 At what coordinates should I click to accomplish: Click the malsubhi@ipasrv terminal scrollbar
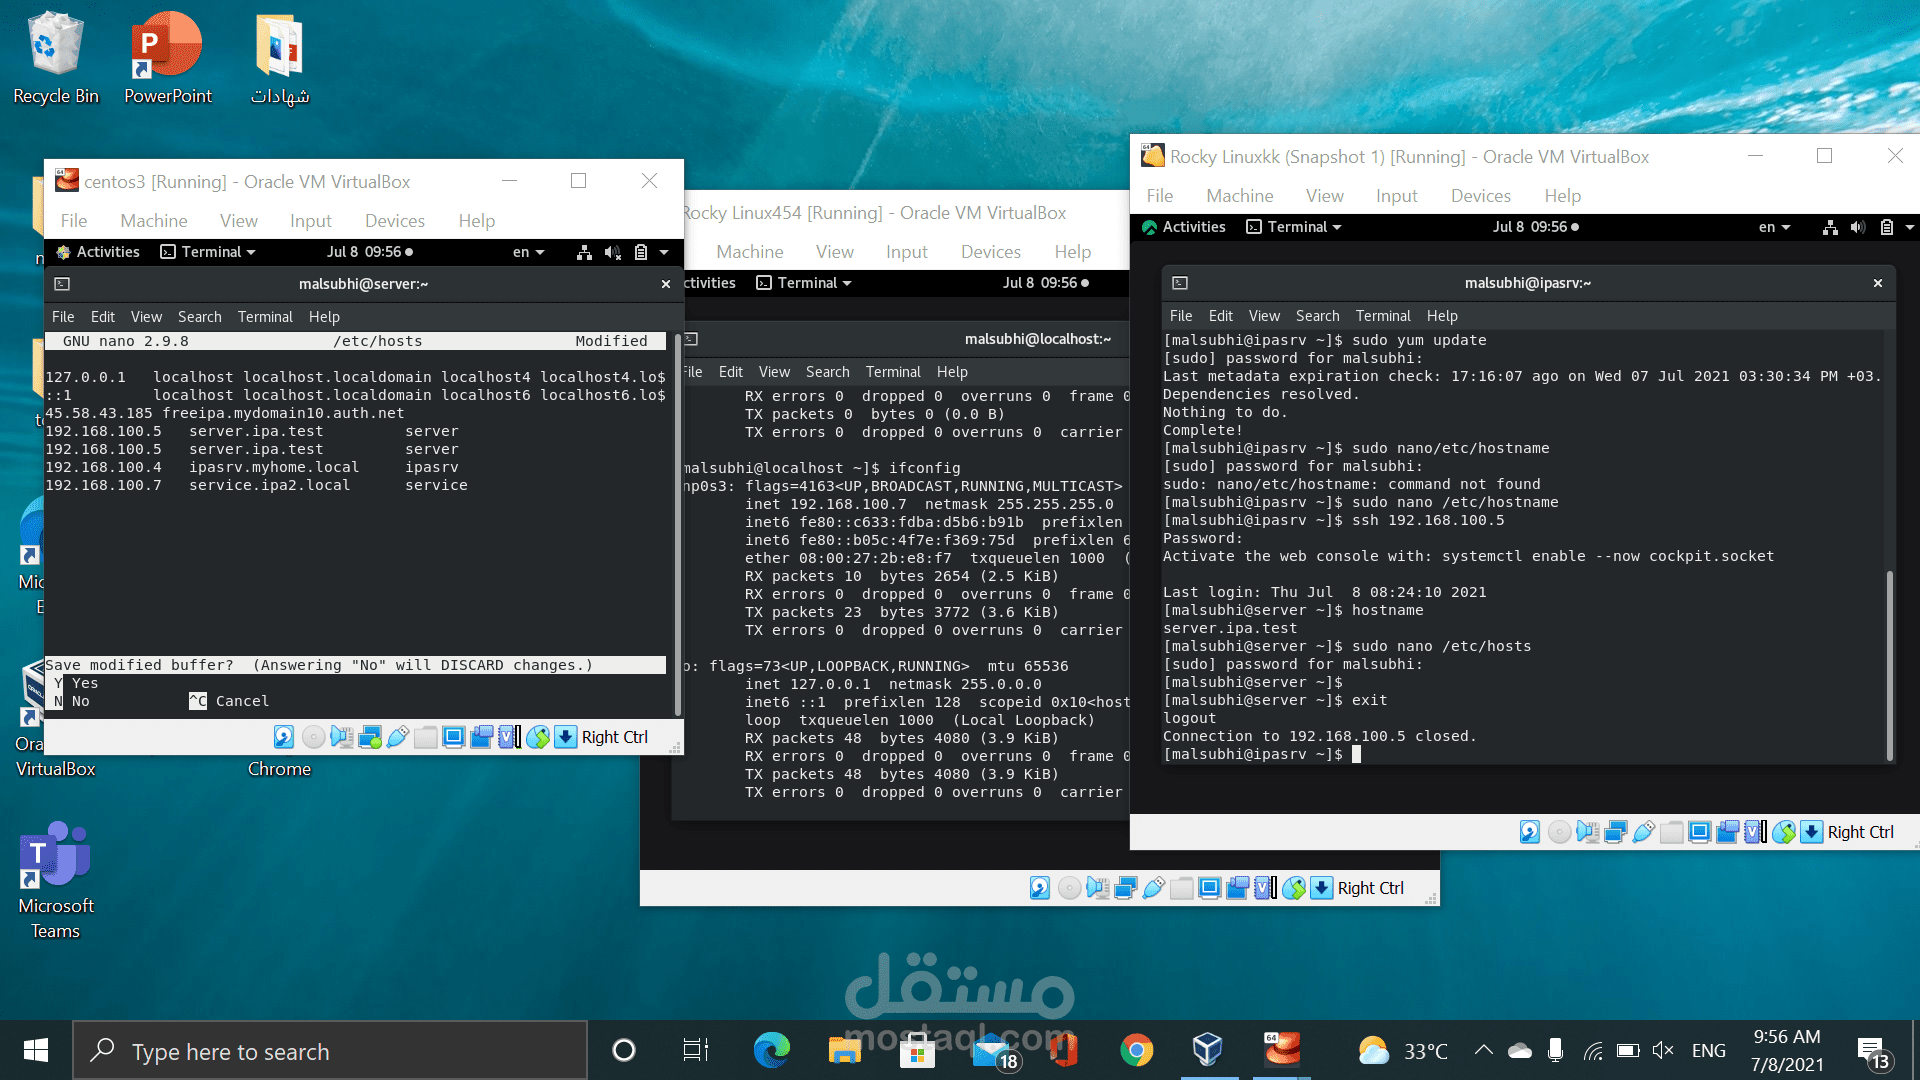pyautogui.click(x=1889, y=665)
